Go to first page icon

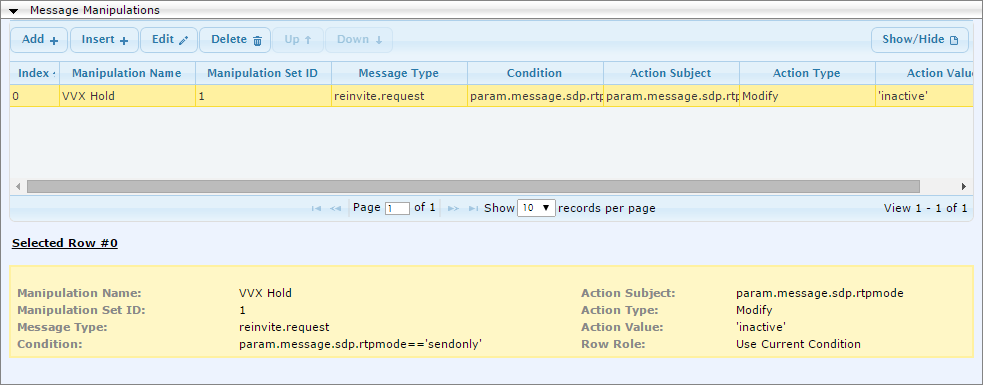tap(317, 208)
